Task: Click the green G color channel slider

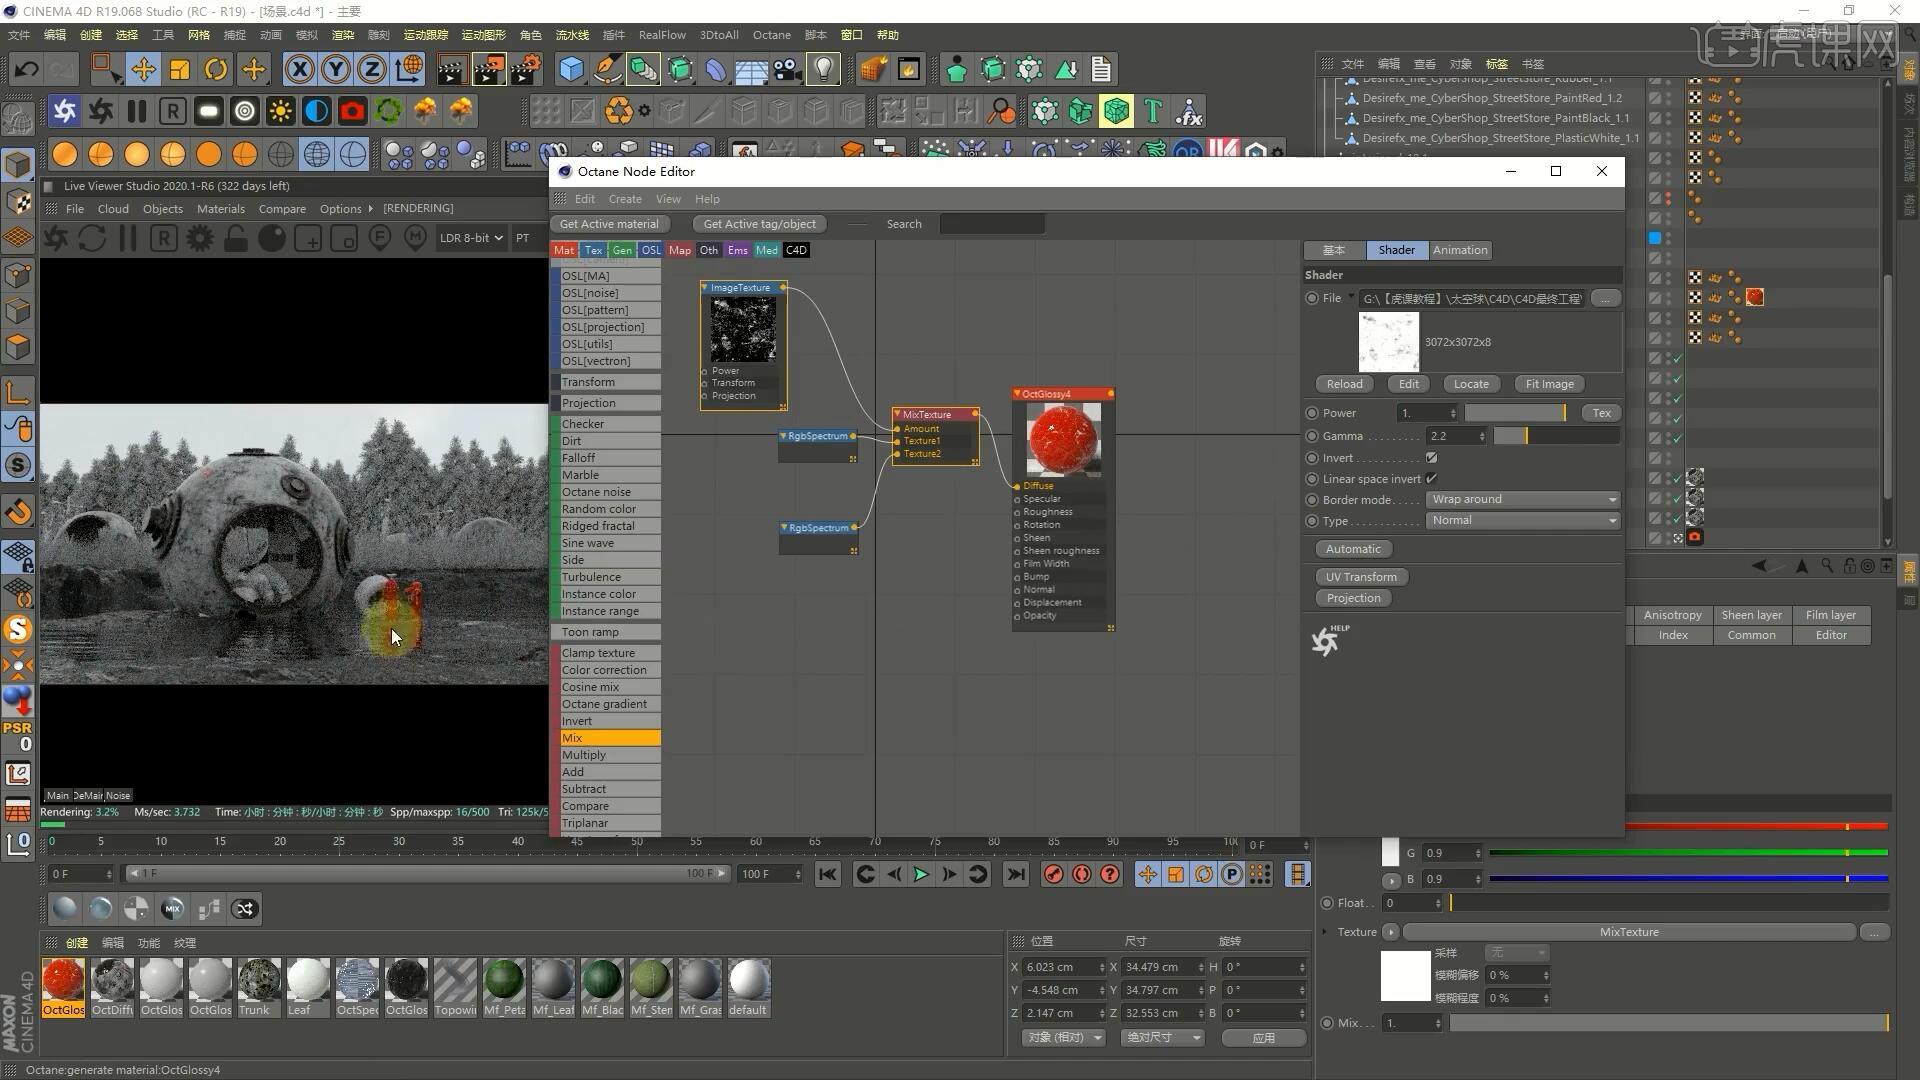Action: [x=1688, y=853]
